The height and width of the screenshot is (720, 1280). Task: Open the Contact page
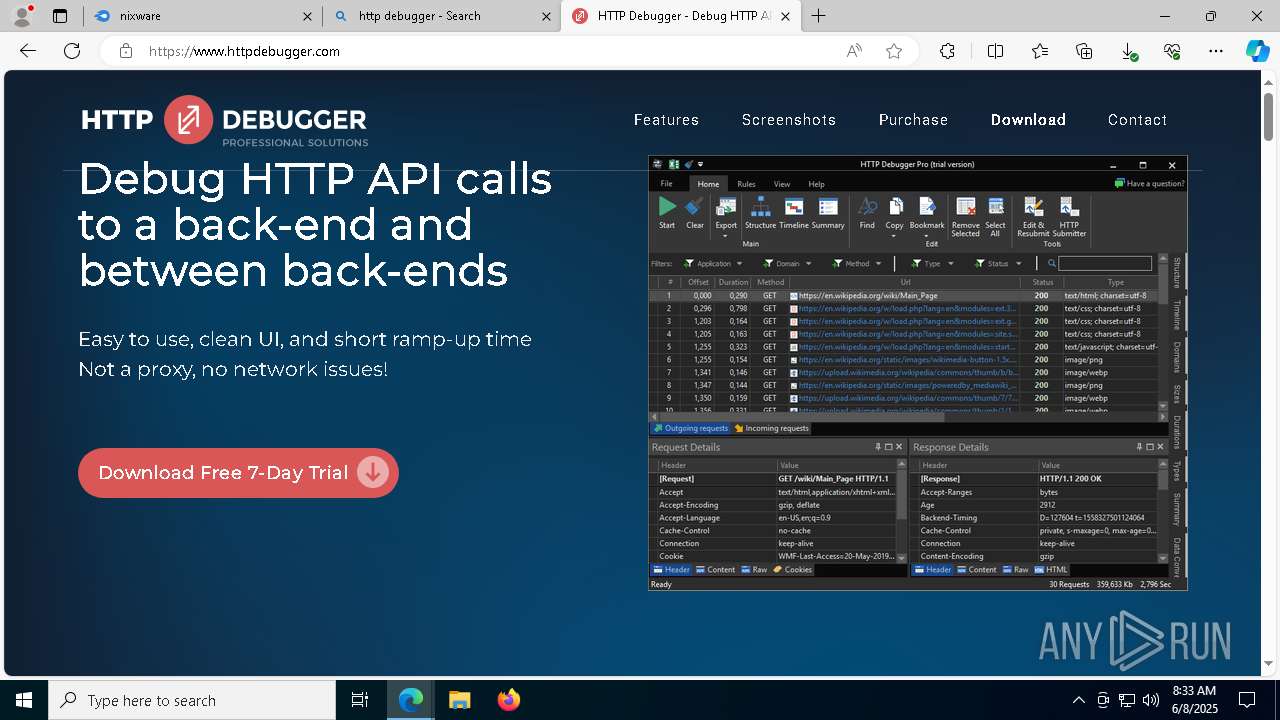pos(1137,120)
